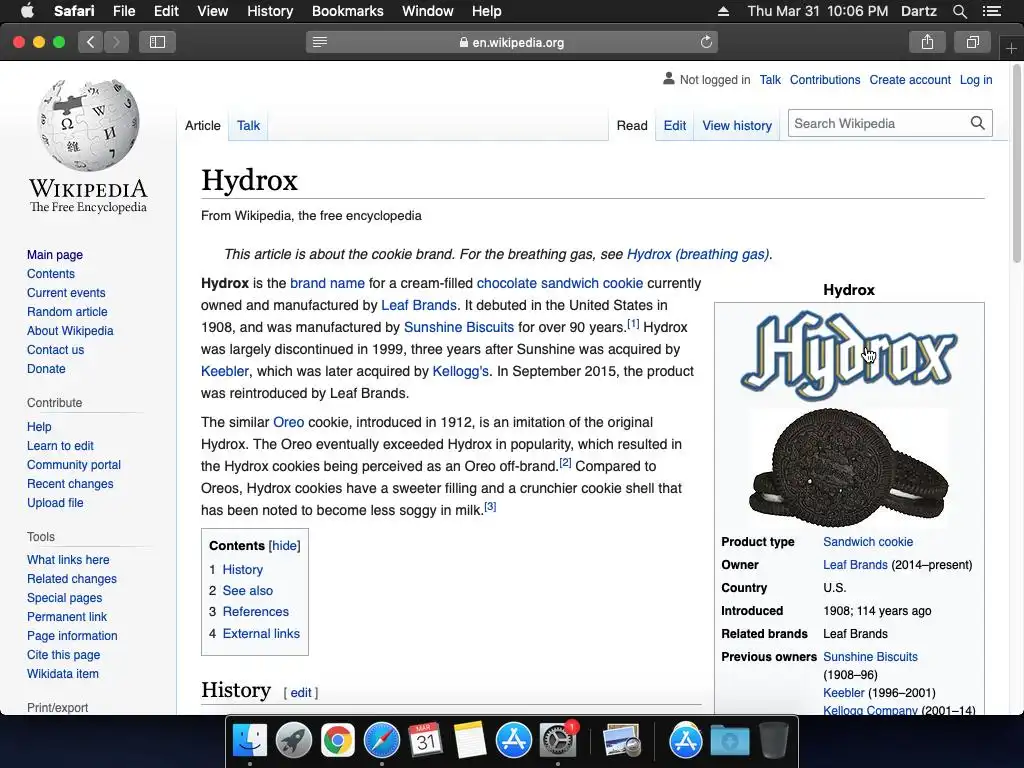Open the left App Store icon in Dock

pyautogui.click(x=513, y=741)
